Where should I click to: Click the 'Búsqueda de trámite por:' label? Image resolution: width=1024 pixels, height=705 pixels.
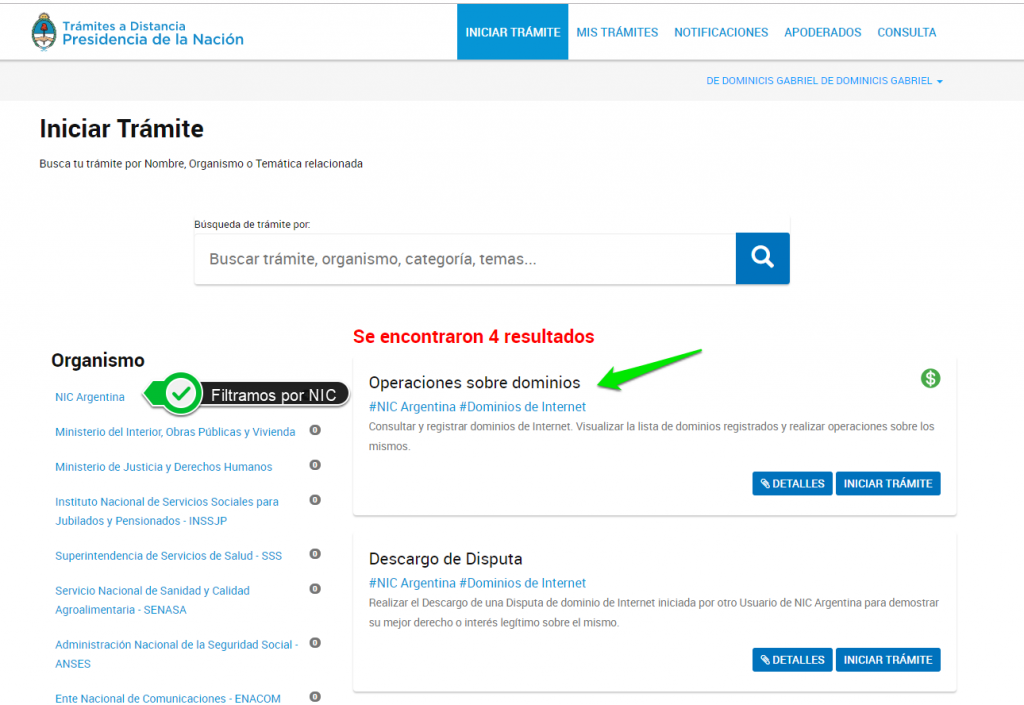click(x=252, y=225)
